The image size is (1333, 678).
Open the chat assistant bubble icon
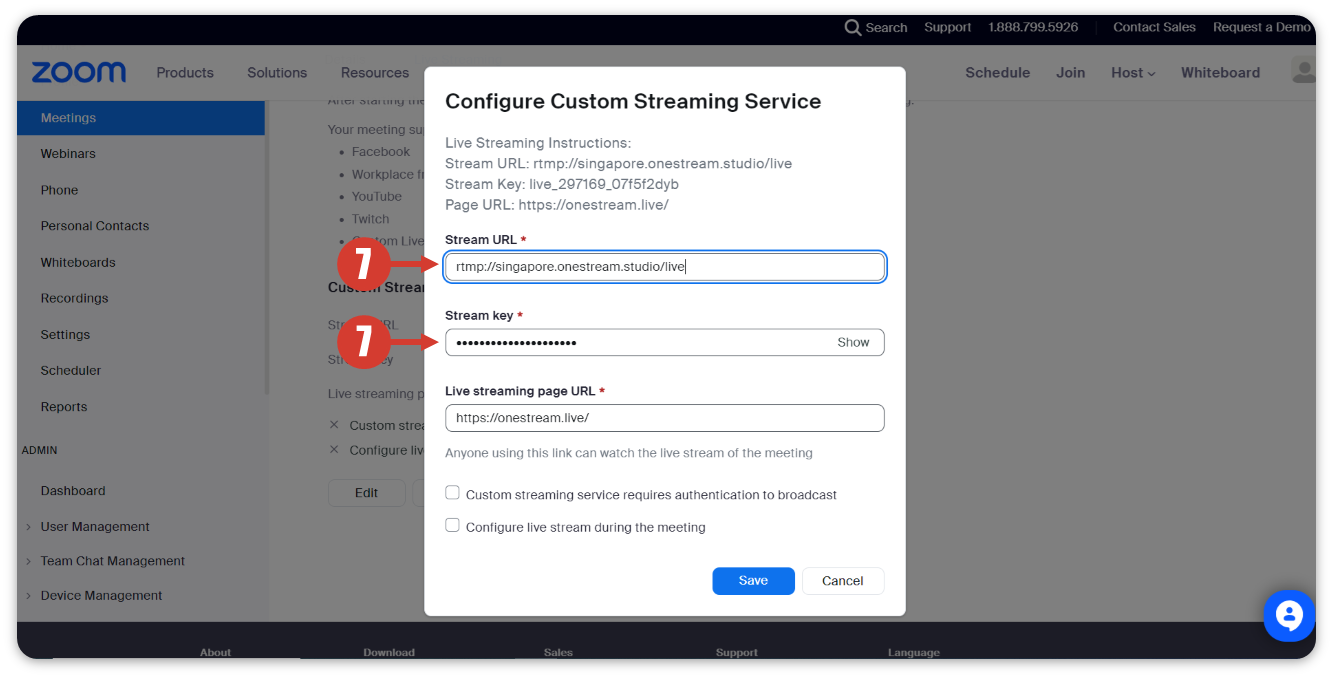point(1289,615)
